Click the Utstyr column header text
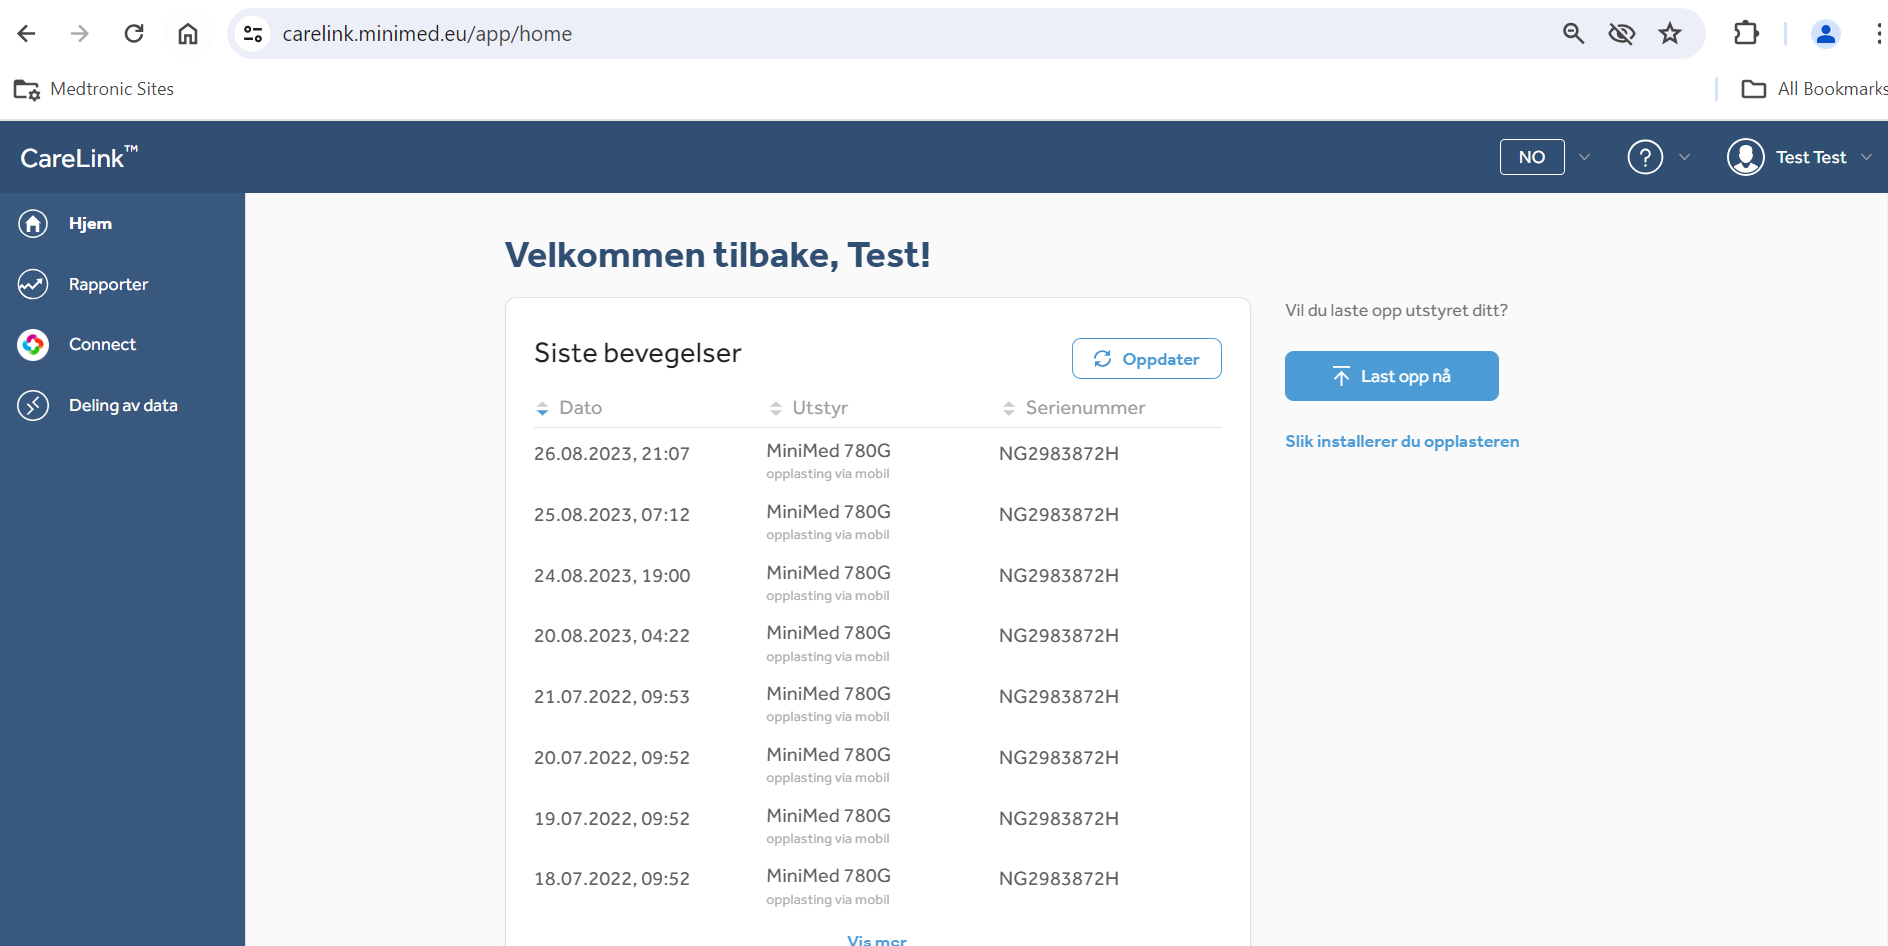 point(820,408)
